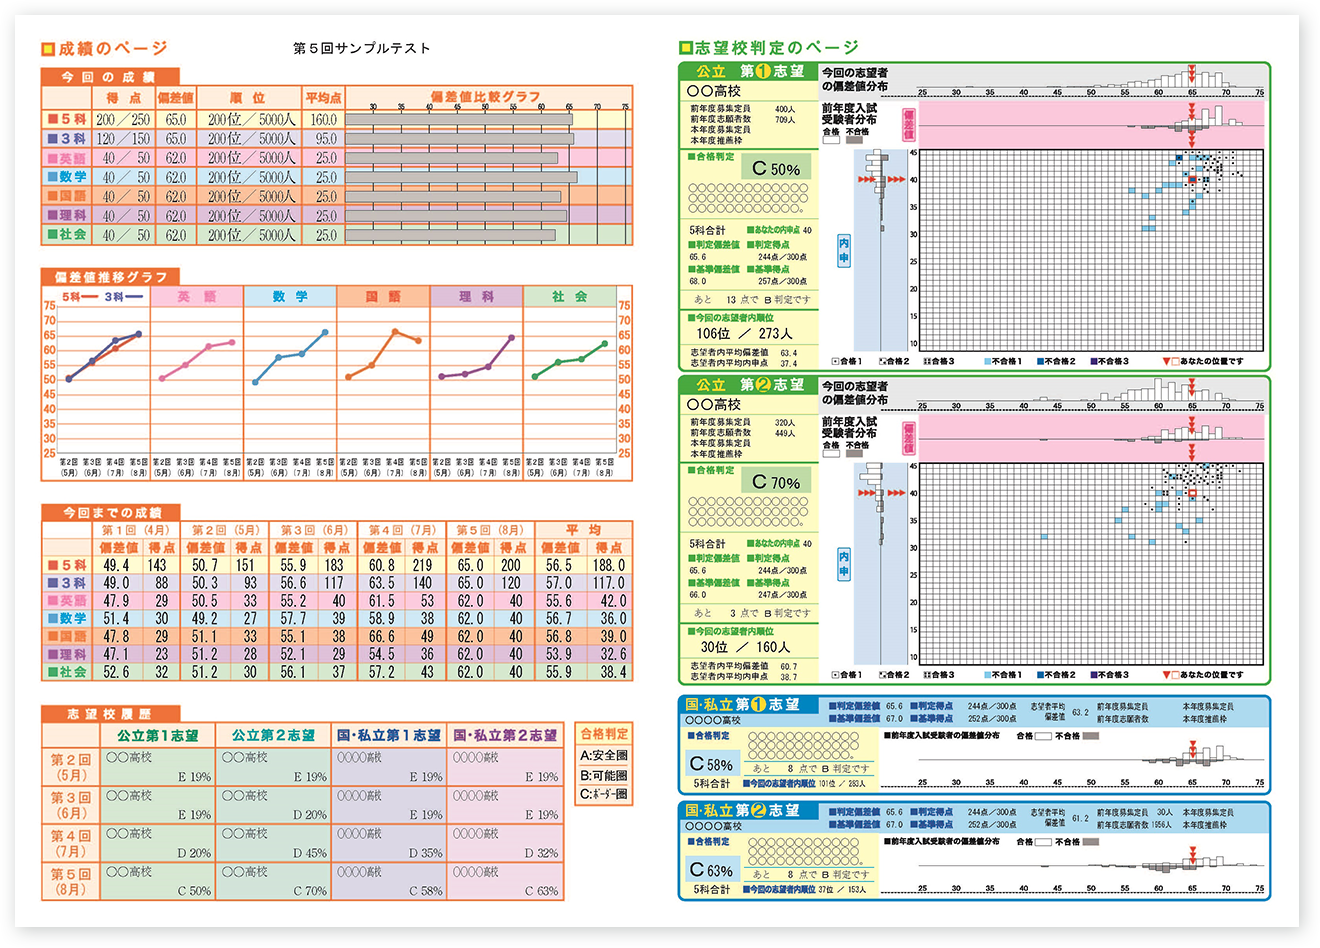Click the 120/150 score cell
This screenshot has width=1320, height=948.
tap(123, 138)
